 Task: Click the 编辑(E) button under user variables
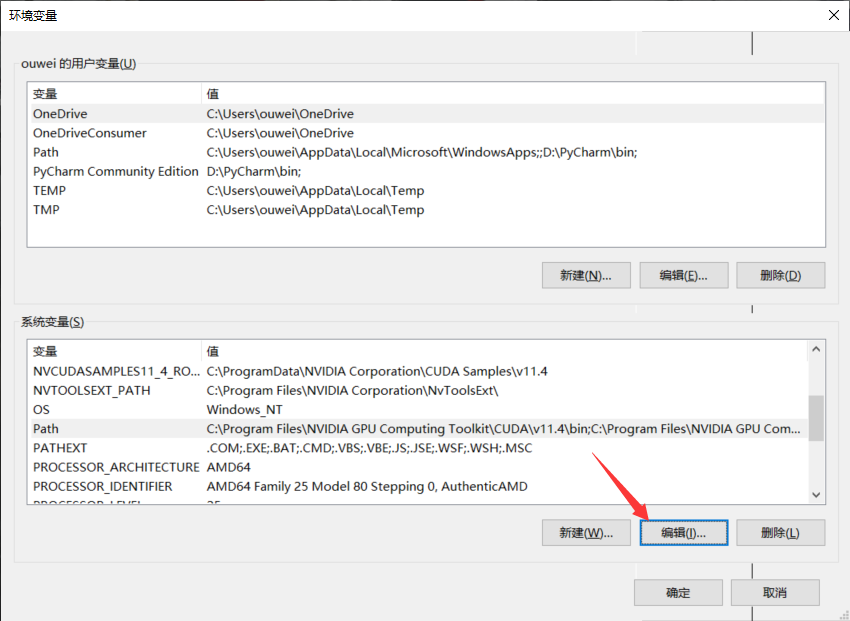(684, 275)
